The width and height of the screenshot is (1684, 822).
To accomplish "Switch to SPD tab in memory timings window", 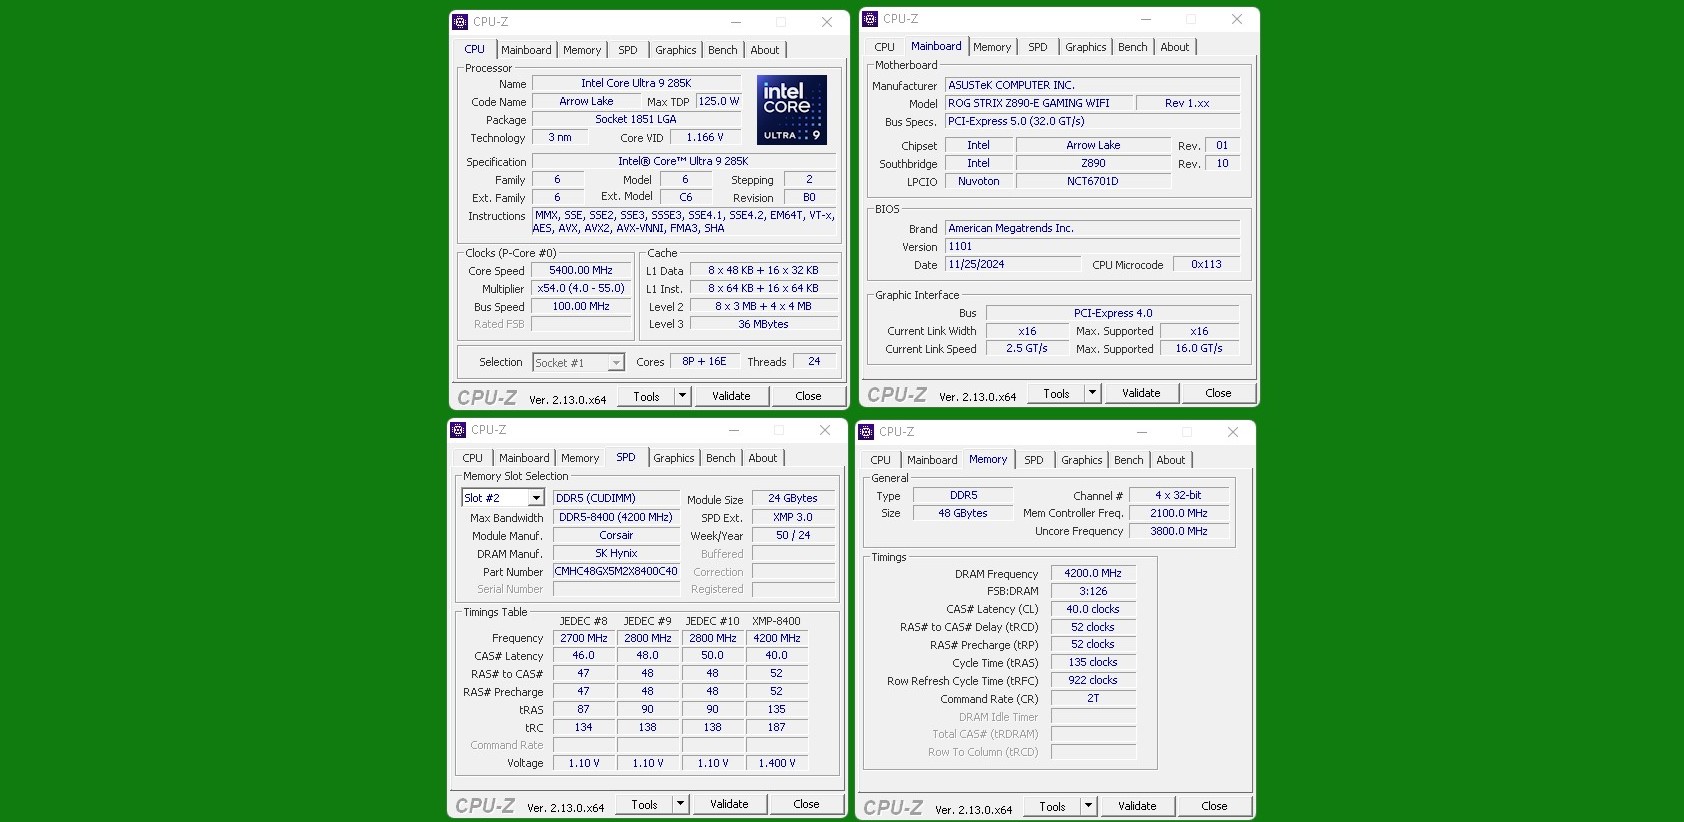I will tap(1033, 460).
